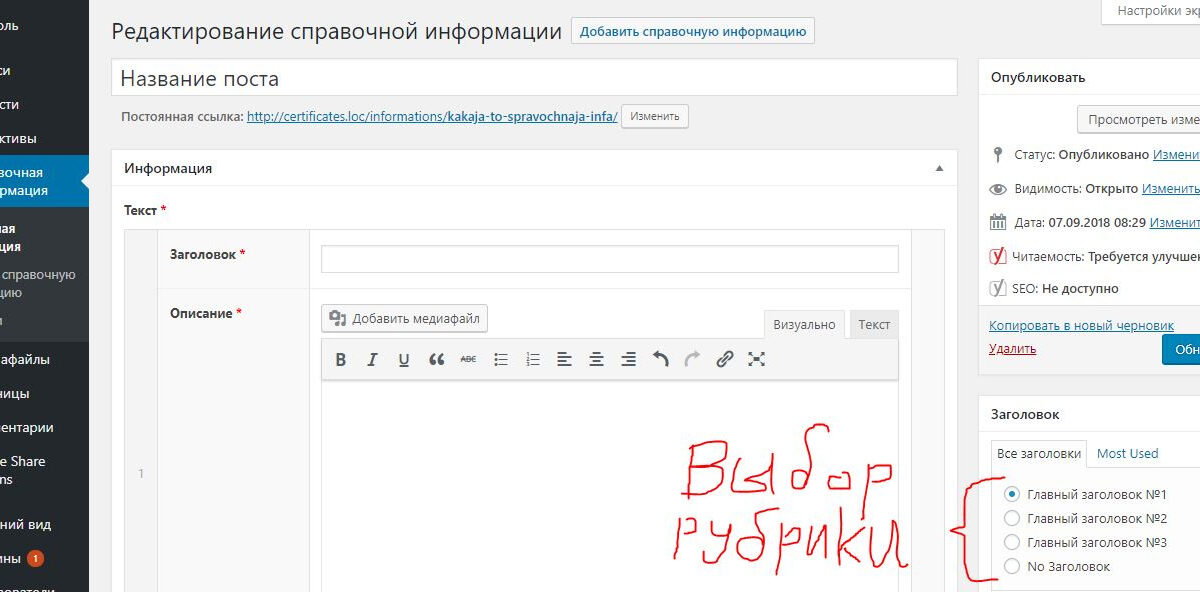Image resolution: width=1200 pixels, height=592 pixels.
Task: Edit the publish status via Изменить link
Action: 1176,155
